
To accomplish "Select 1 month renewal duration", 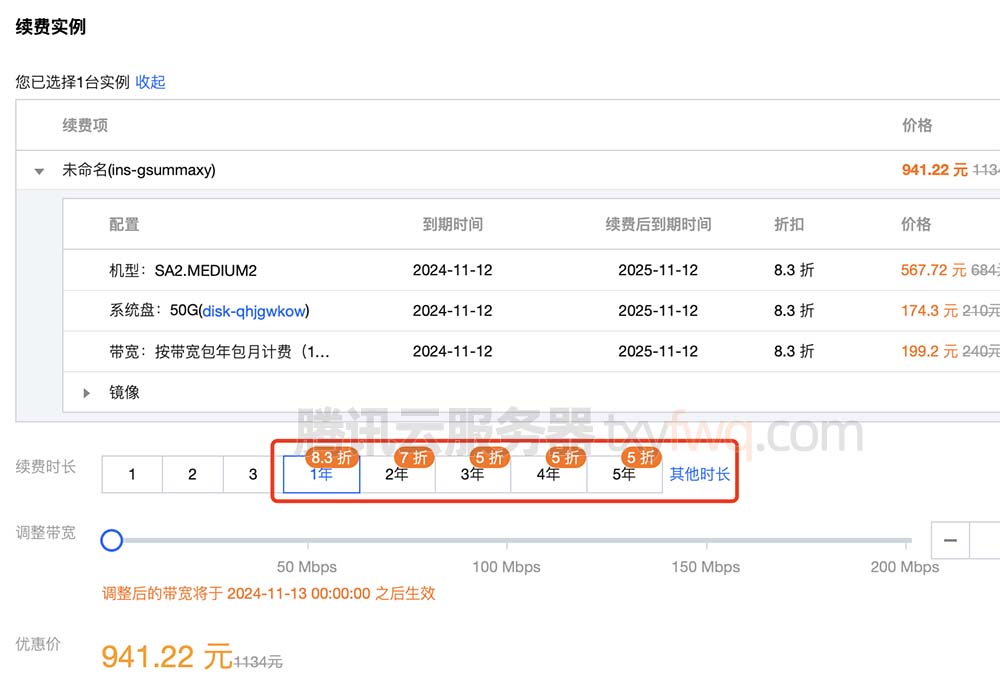I will (x=132, y=474).
